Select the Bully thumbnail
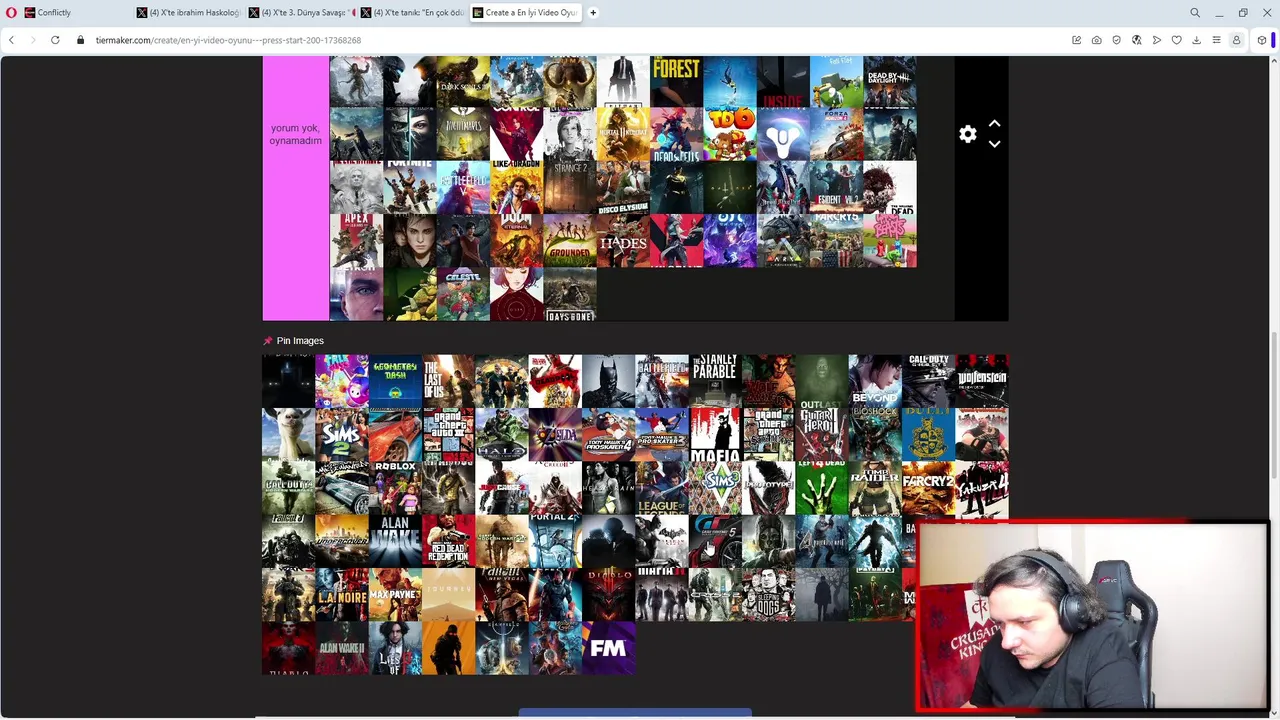The width and height of the screenshot is (1280, 720). (928, 435)
